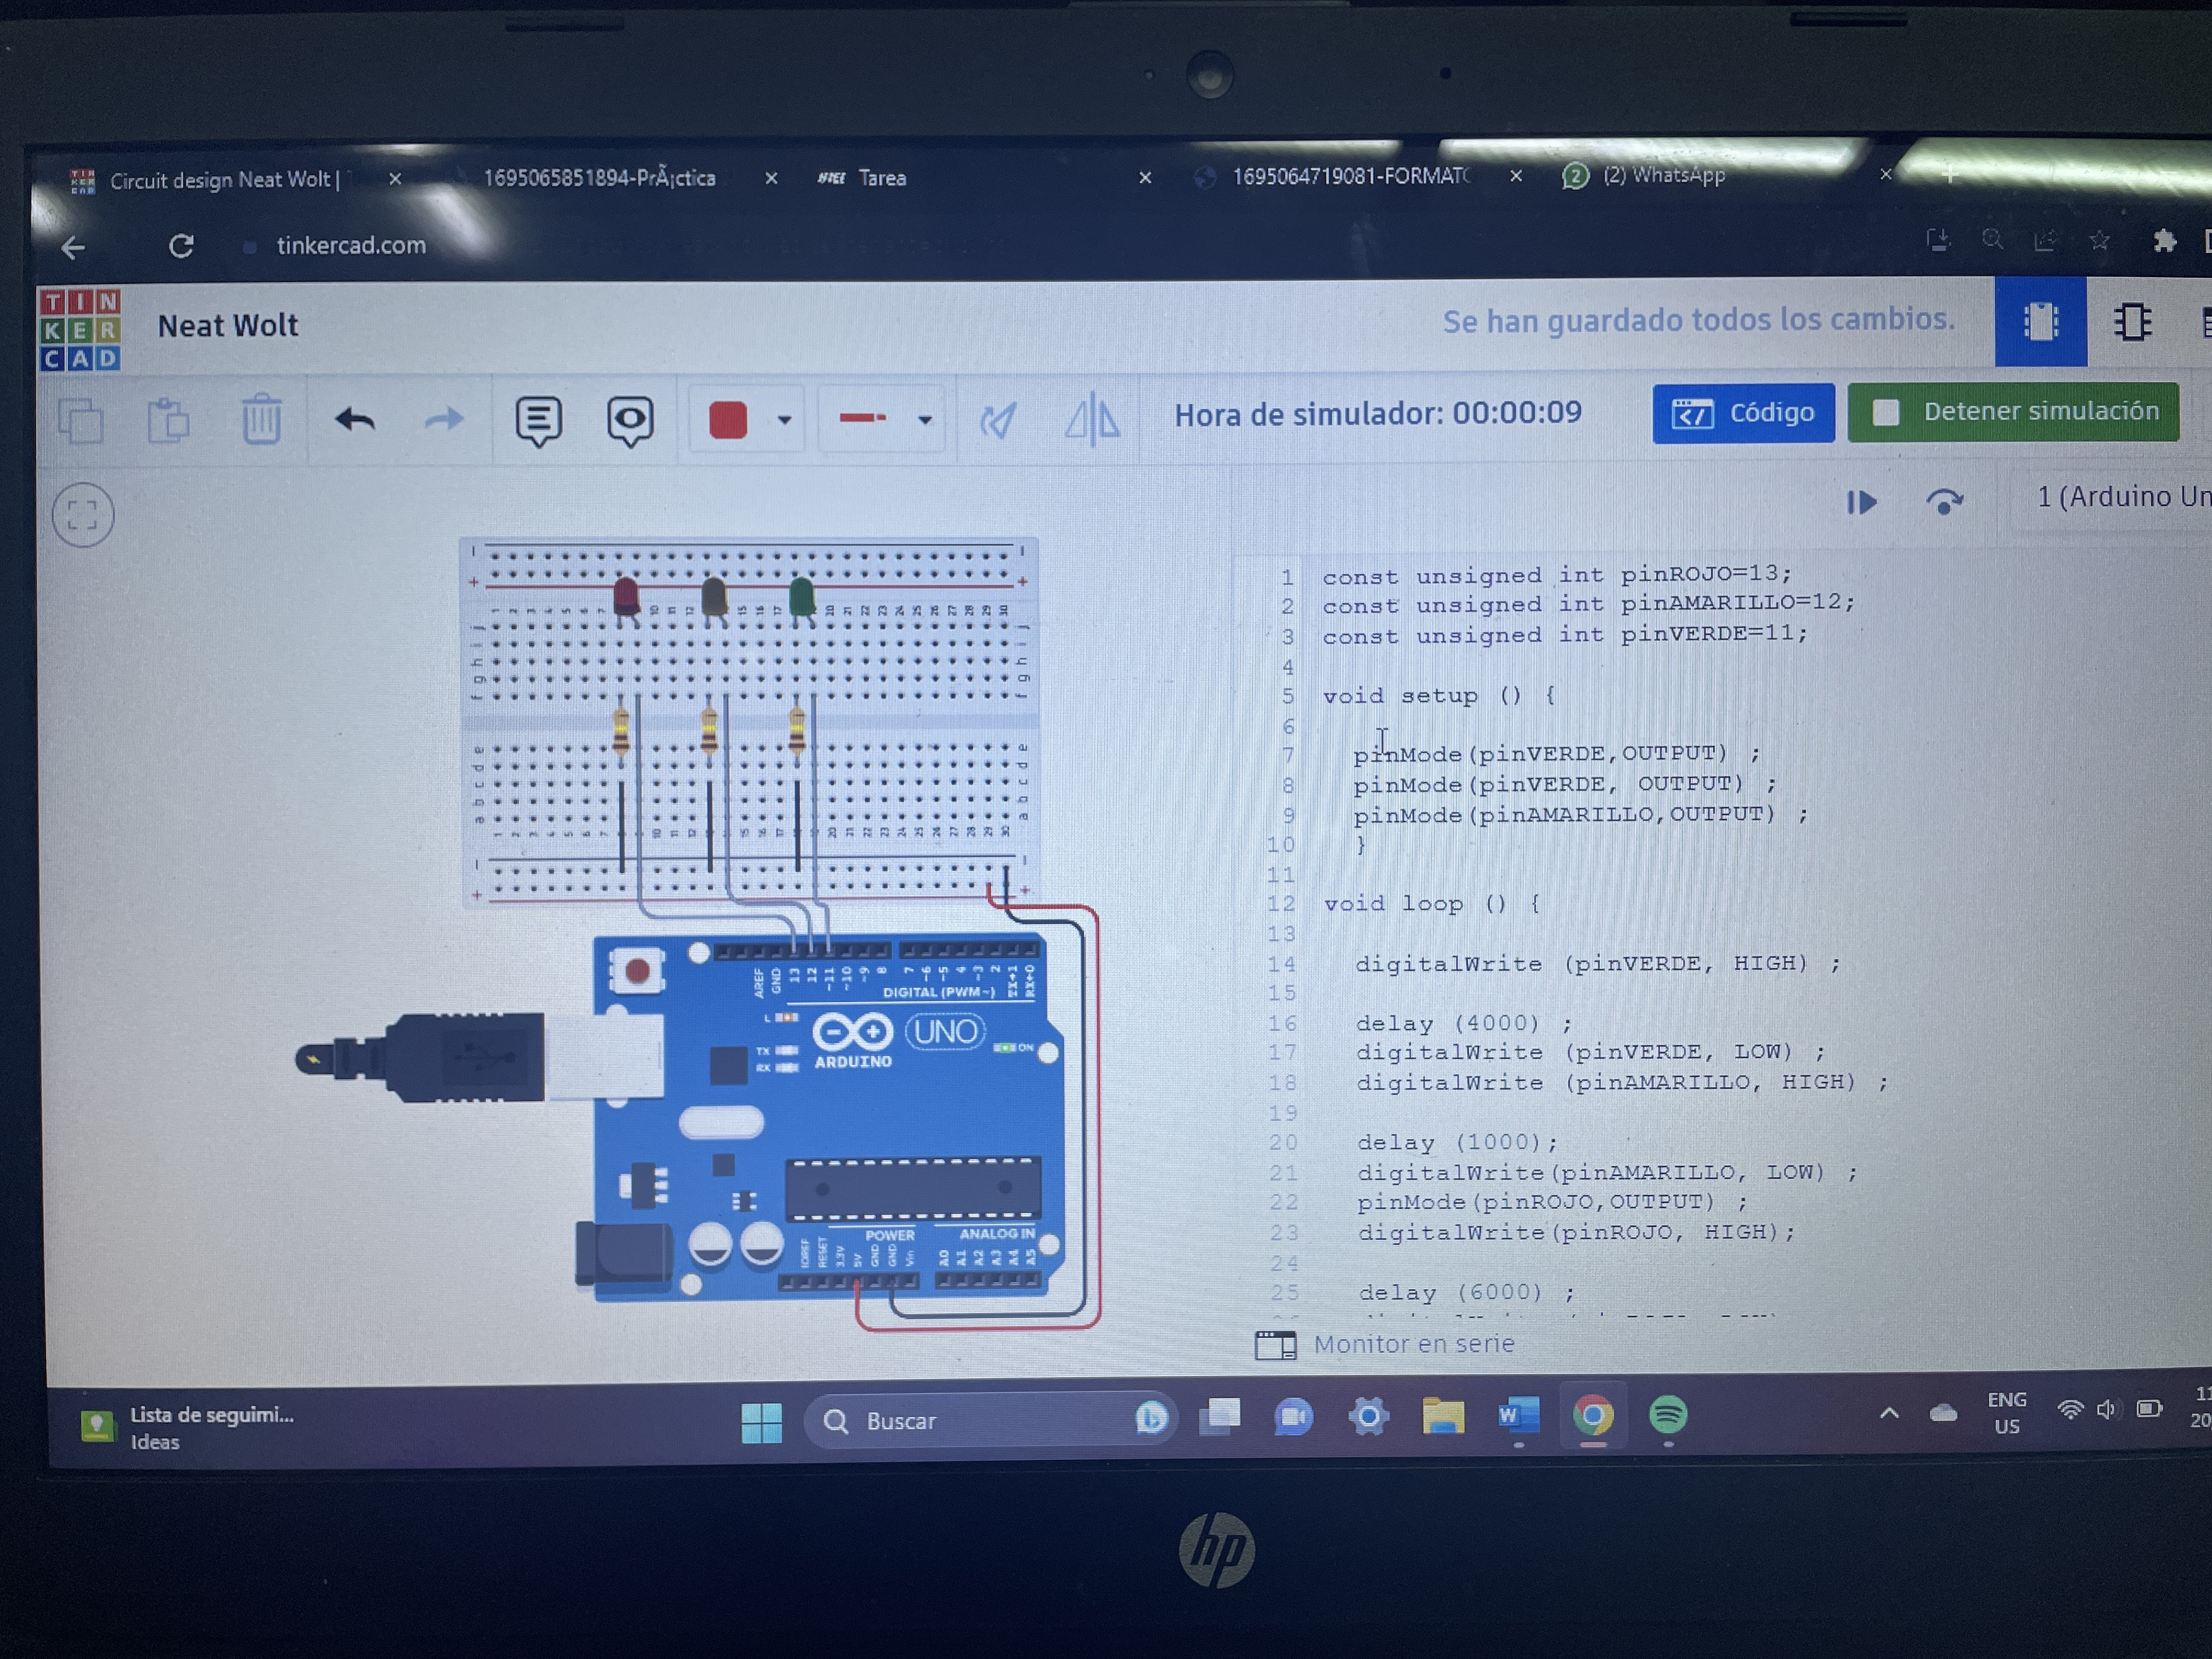Expand the wire type dropdown arrow

click(925, 420)
